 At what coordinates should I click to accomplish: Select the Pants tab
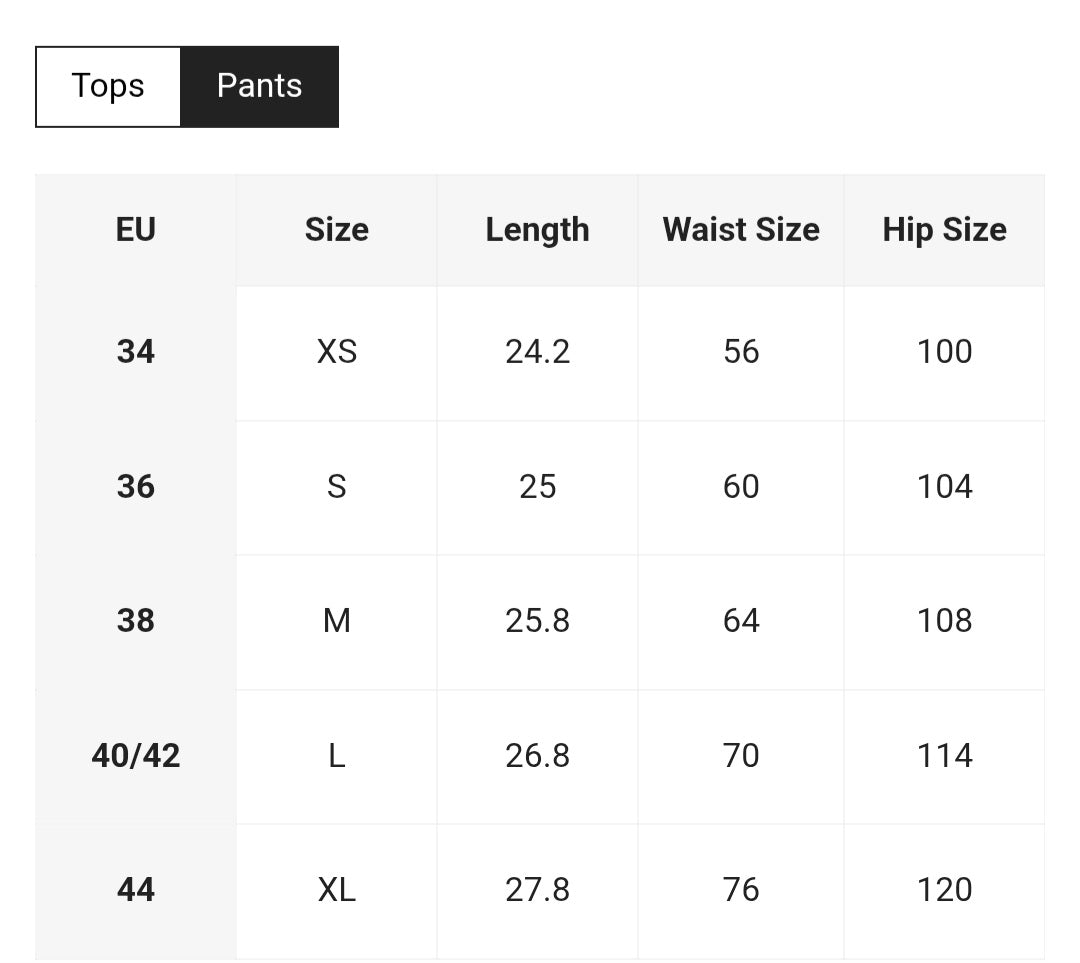pos(259,86)
